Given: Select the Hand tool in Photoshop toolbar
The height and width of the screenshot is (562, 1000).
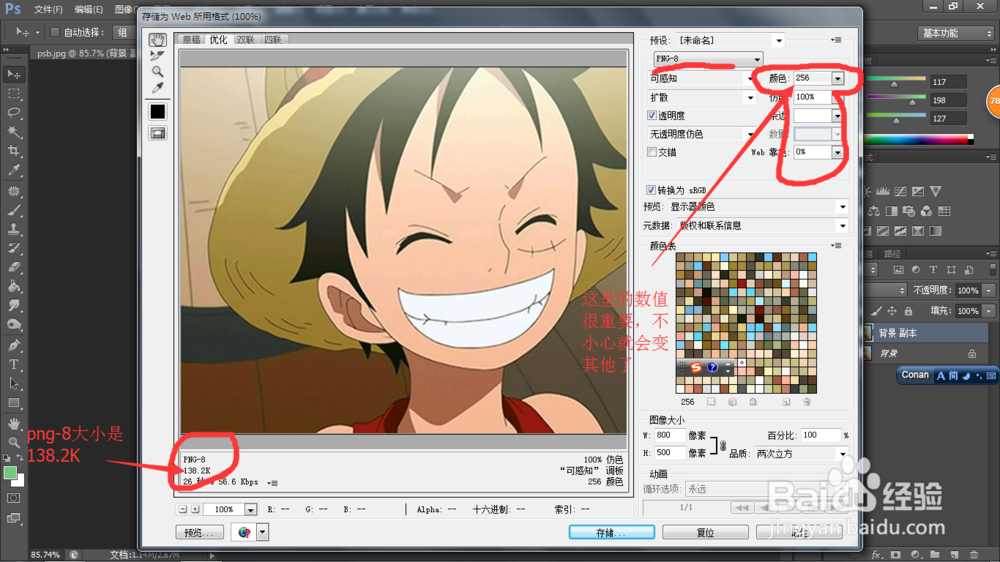Looking at the screenshot, I should [x=13, y=423].
